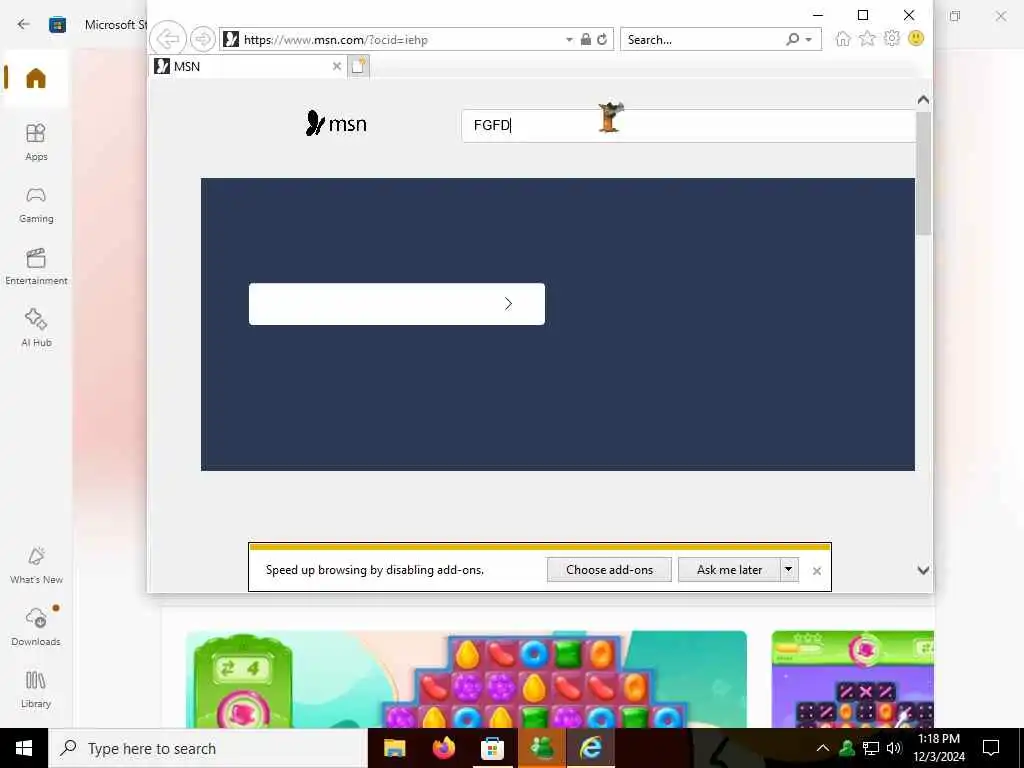
Task: Open Apps in Microsoft Store sidebar
Action: [x=36, y=142]
